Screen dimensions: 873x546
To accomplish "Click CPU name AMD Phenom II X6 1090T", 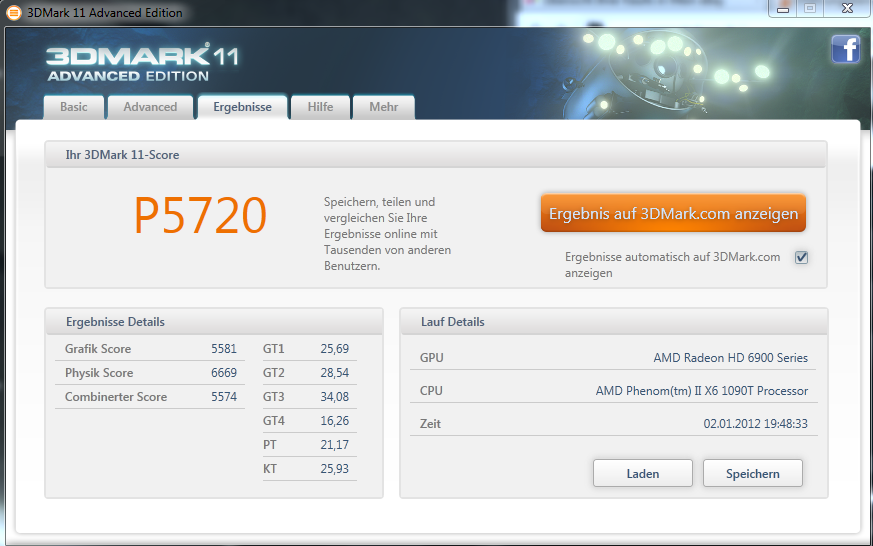I will pyautogui.click(x=702, y=391).
